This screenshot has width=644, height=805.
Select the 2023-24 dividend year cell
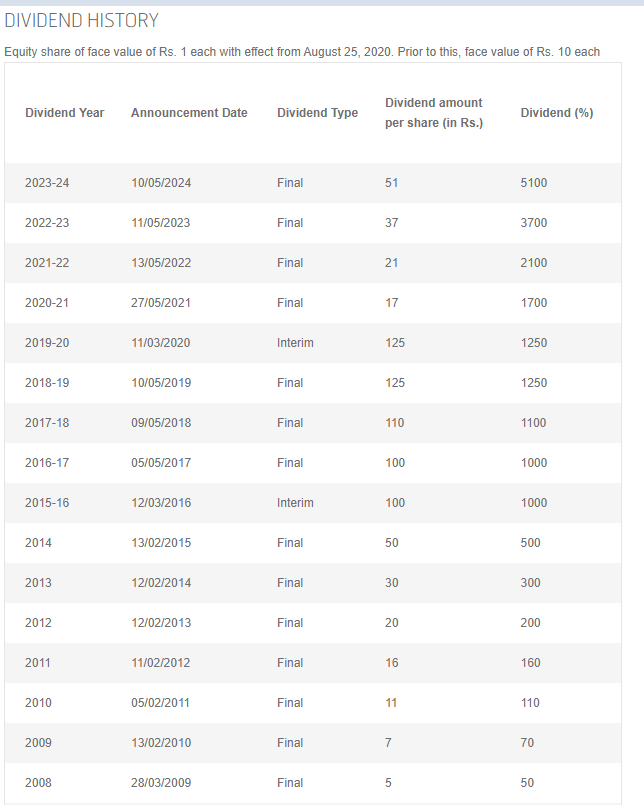[47, 183]
